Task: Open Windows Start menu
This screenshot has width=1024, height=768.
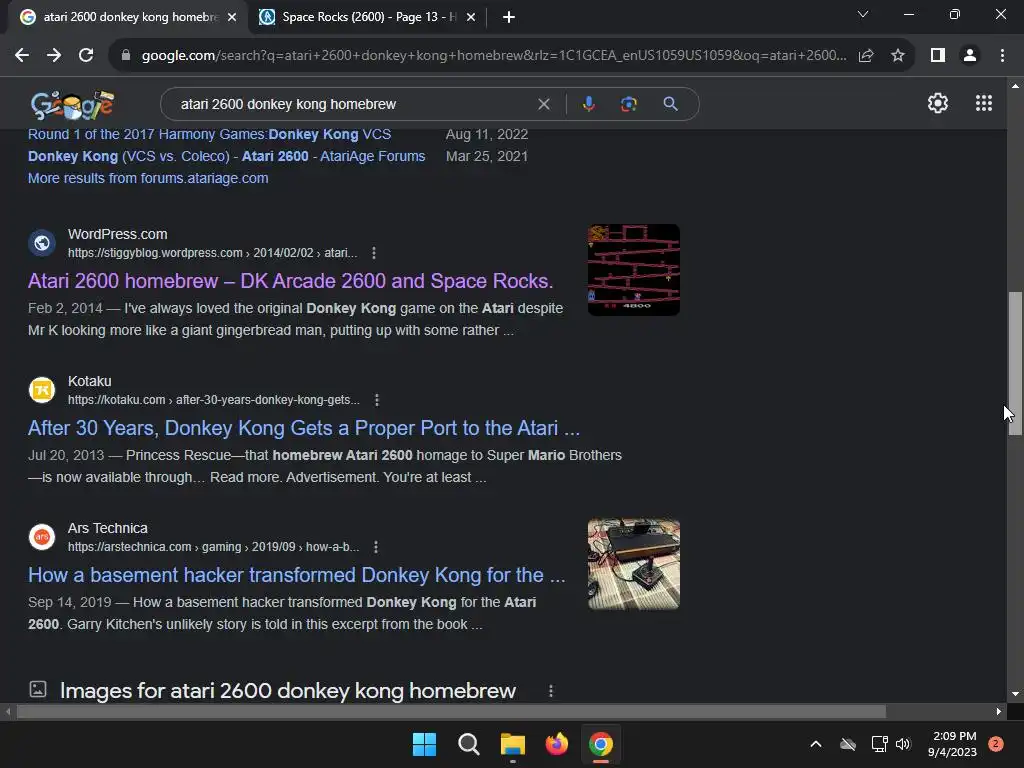Action: click(424, 744)
